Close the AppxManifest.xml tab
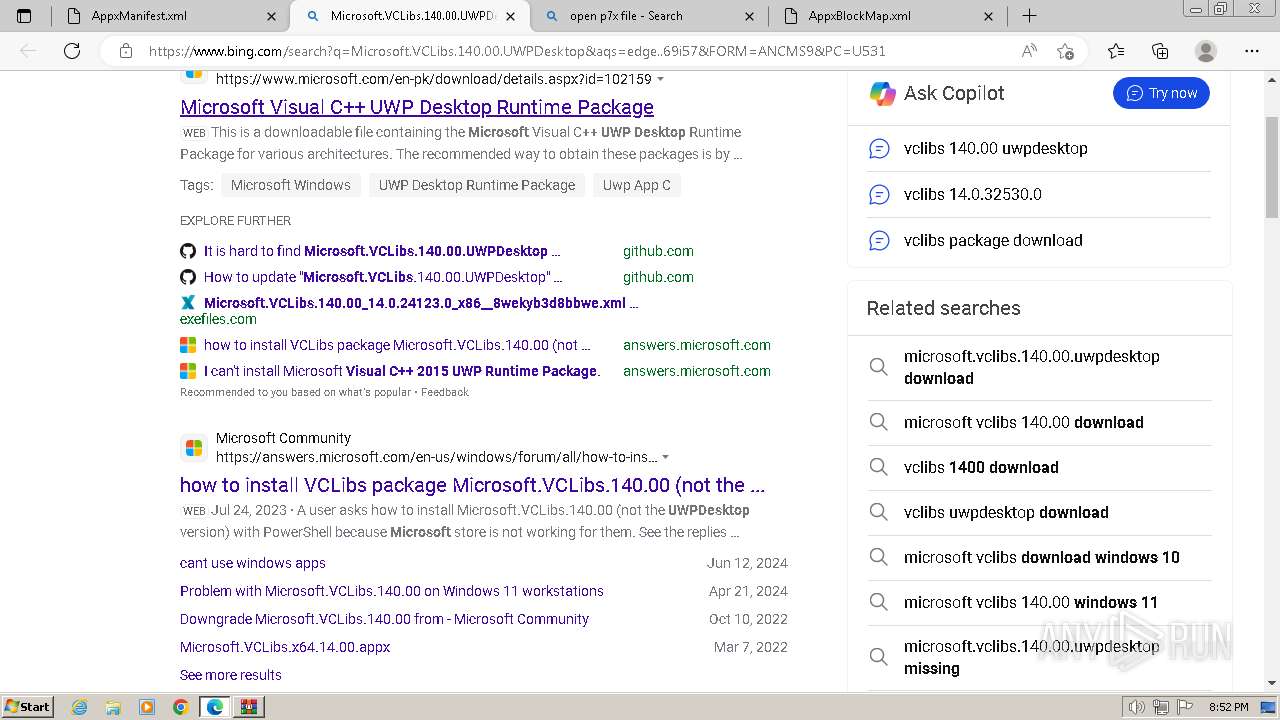The width and height of the screenshot is (1280, 720). point(272,16)
